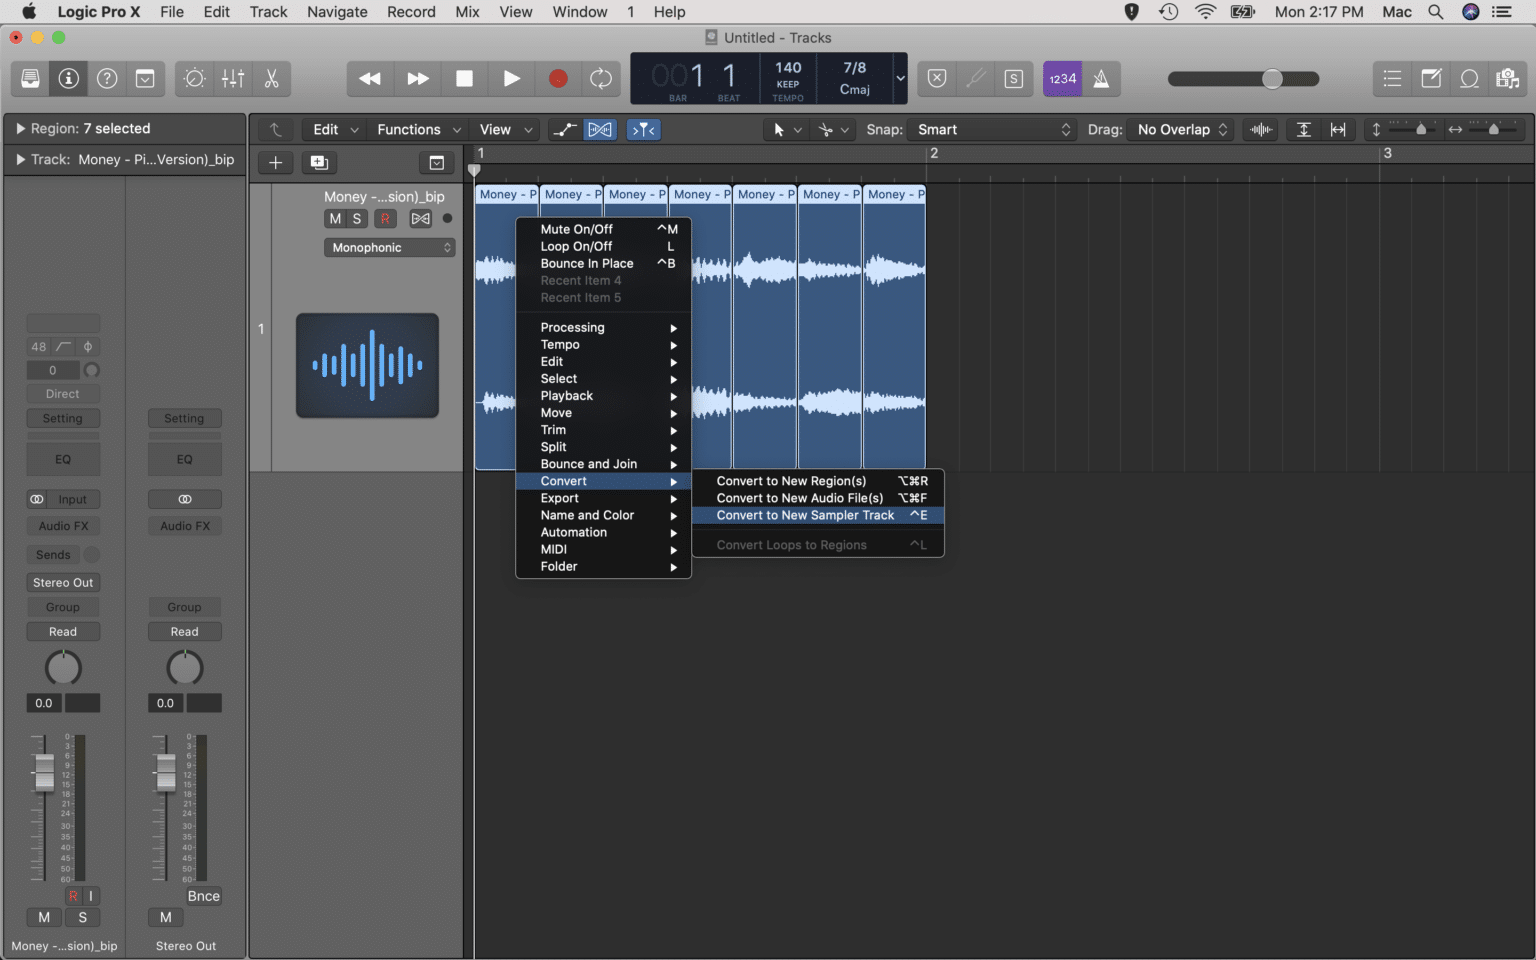Click the scissors Editors icon
The image size is (1536, 960).
point(273,79)
